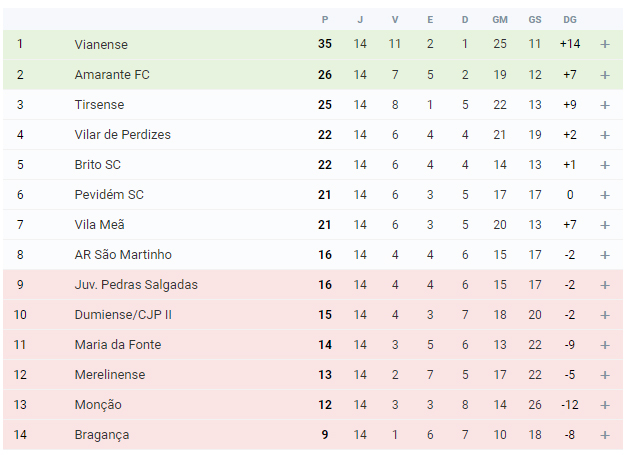Sort by GM goals scored header
The image size is (628, 455).
pyautogui.click(x=500, y=20)
